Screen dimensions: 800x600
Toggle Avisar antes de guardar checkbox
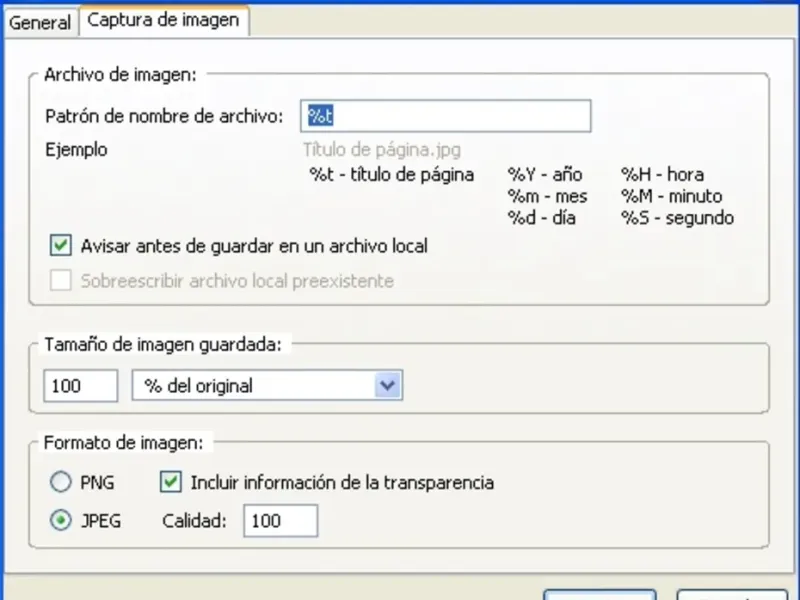(x=61, y=245)
